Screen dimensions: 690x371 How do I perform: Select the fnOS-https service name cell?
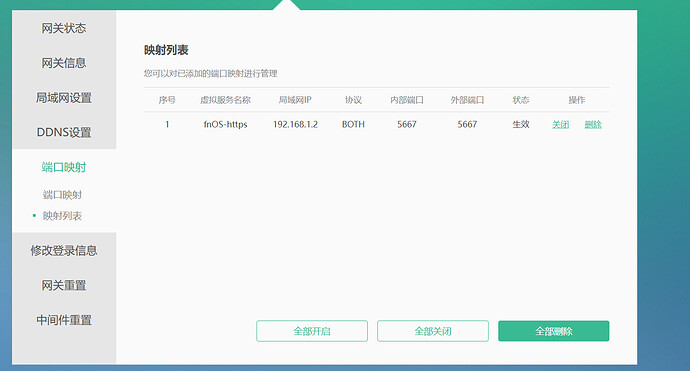coord(225,125)
